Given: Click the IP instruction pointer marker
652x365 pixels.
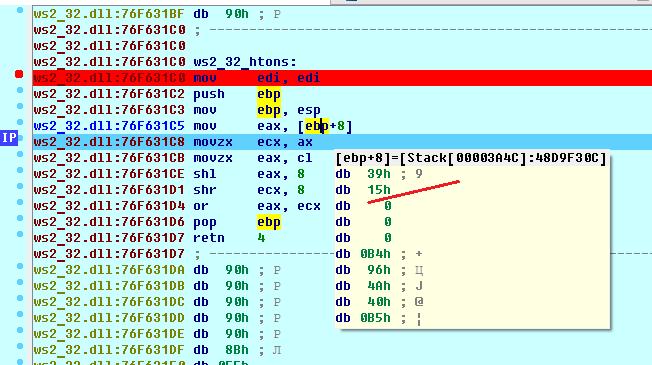Looking at the screenshot, I should pyautogui.click(x=9, y=138).
